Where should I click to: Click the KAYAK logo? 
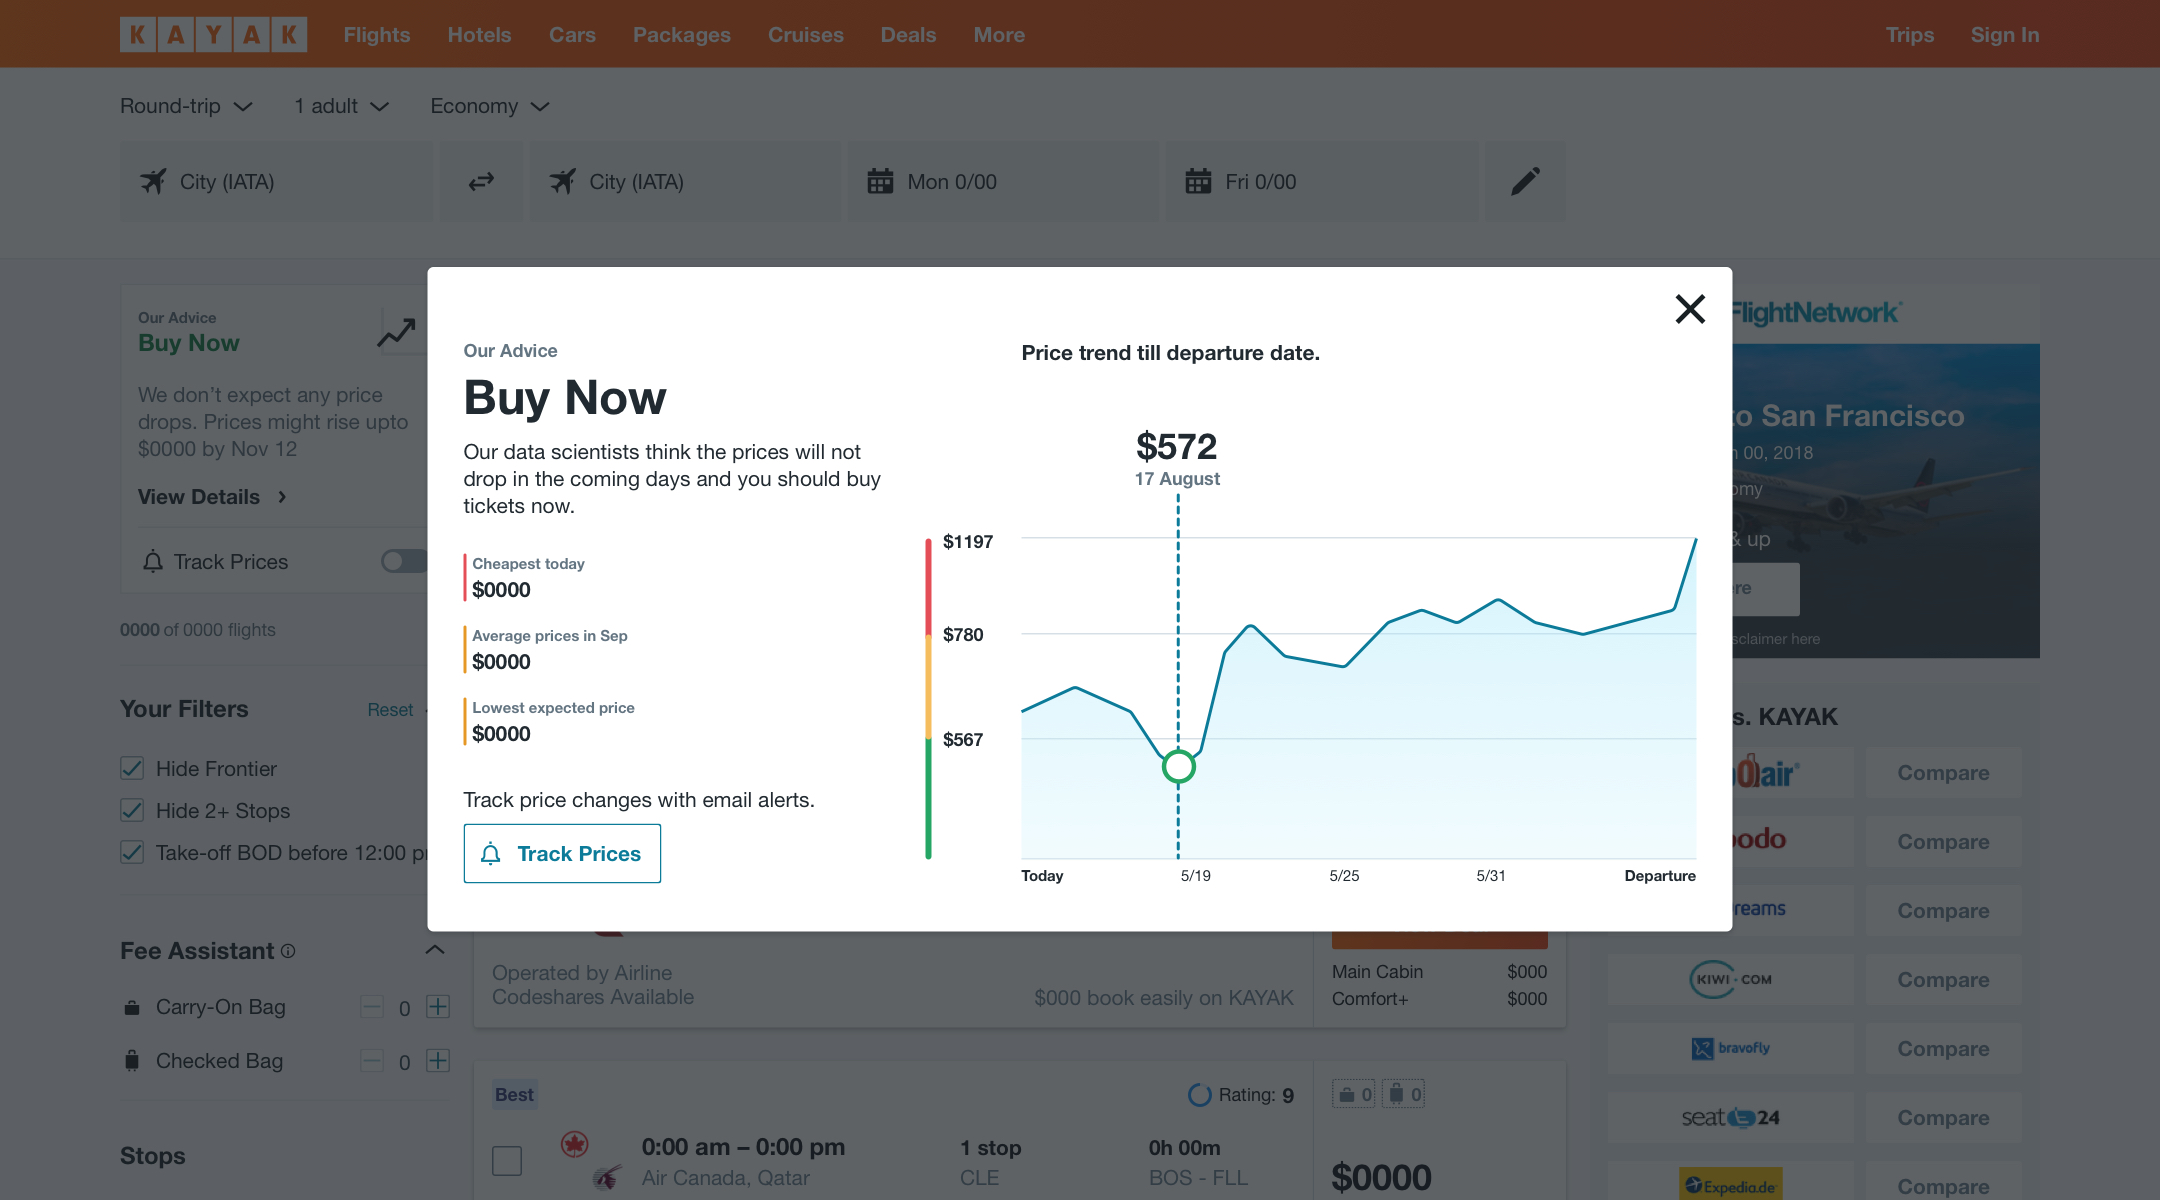[213, 35]
